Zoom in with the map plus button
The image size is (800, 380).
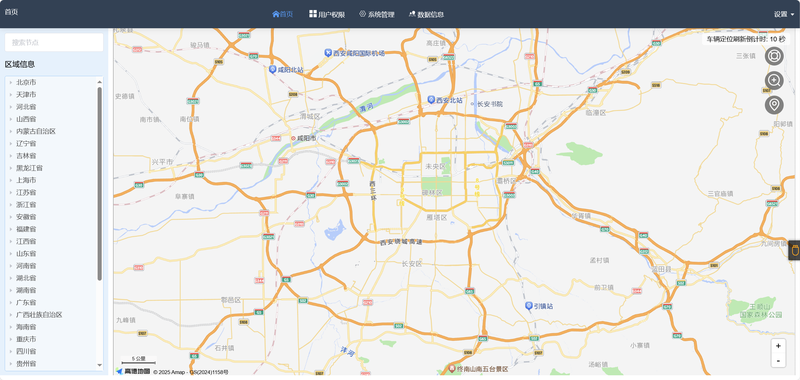778,346
